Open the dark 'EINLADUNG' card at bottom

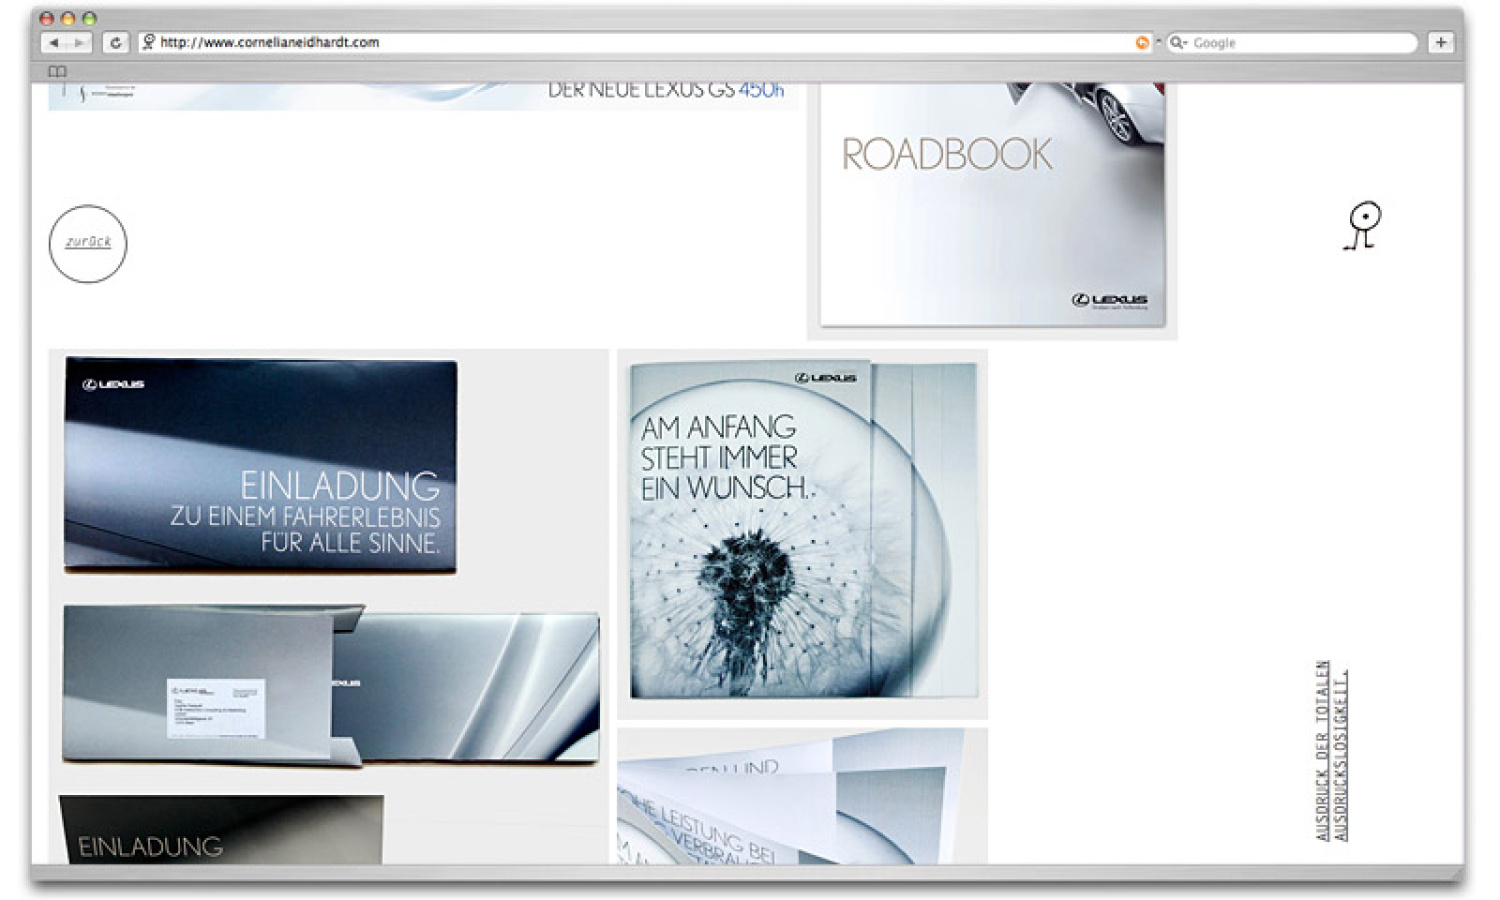pos(221,830)
